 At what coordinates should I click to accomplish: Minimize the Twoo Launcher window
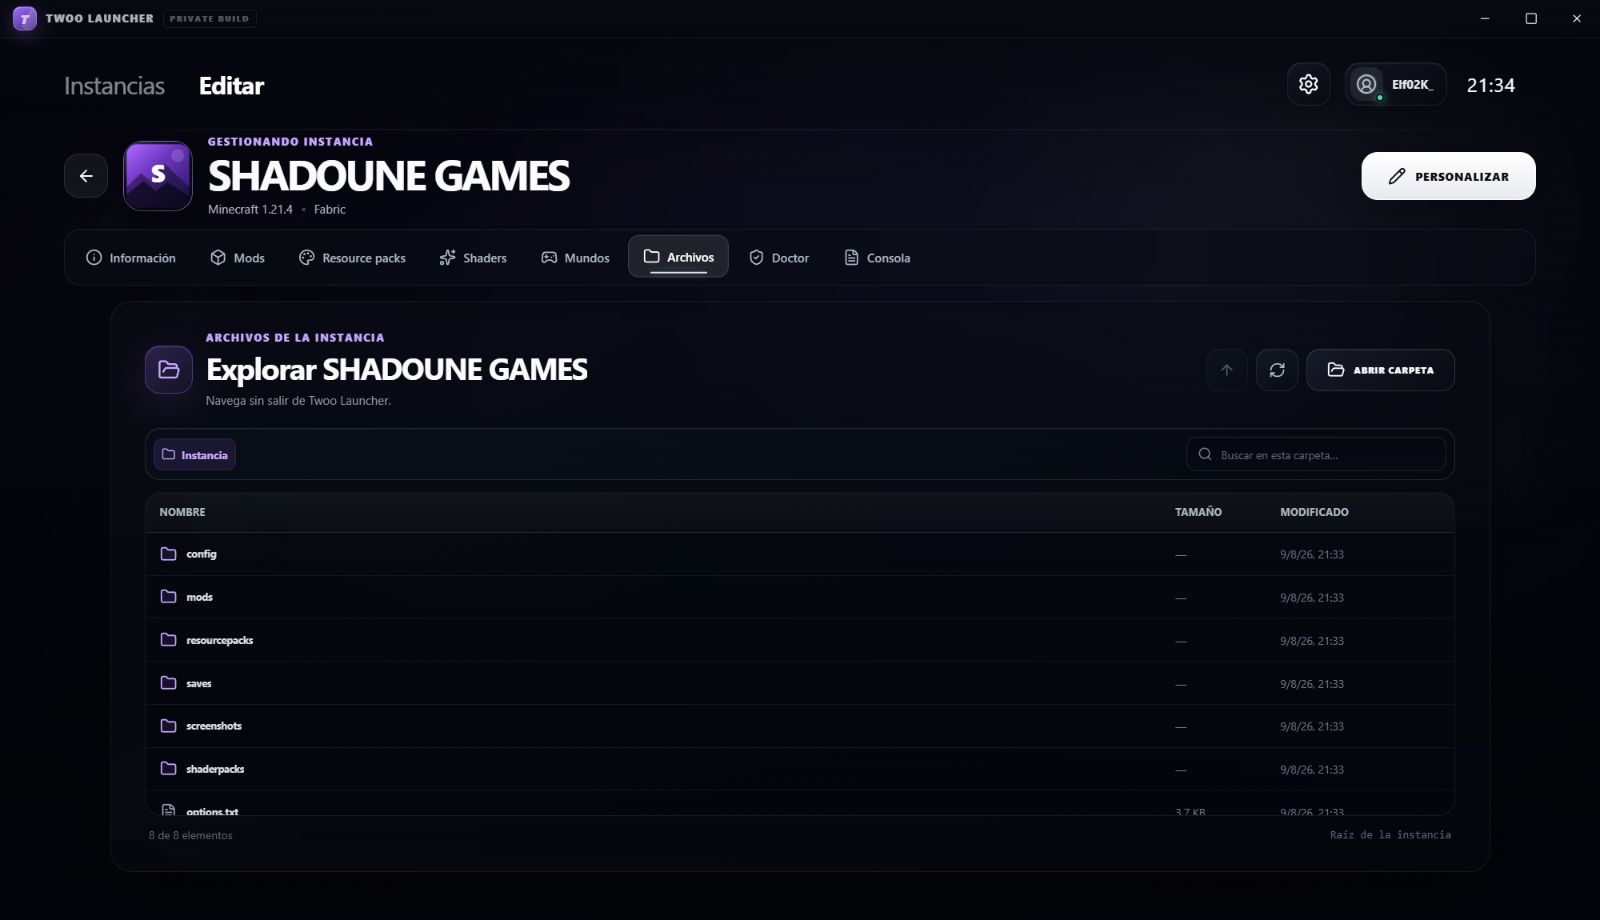[x=1485, y=18]
